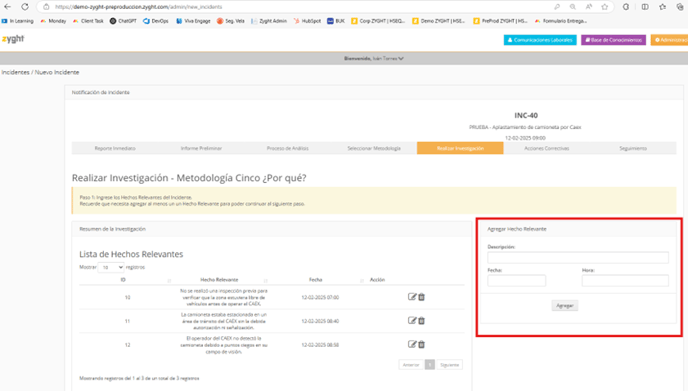Image resolution: width=688 pixels, height=391 pixels.
Task: Delete relevant fact with ID 10
Action: click(x=422, y=297)
